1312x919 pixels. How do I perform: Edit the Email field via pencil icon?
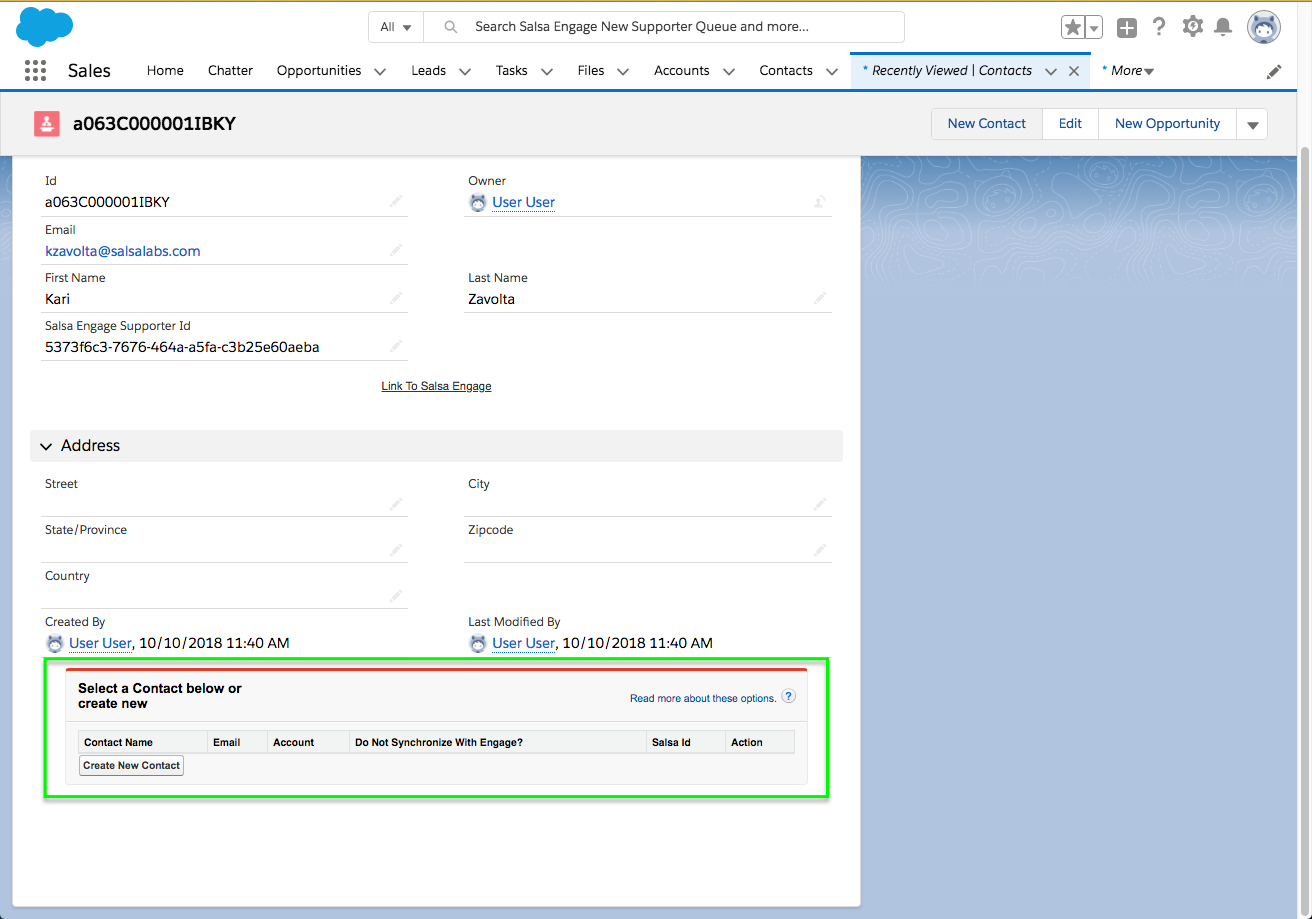396,250
